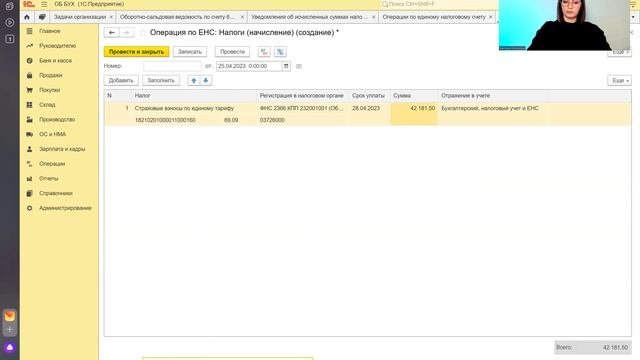The image size is (640, 360).
Task: Click the purple round icon at bottom left
Action: point(10,347)
